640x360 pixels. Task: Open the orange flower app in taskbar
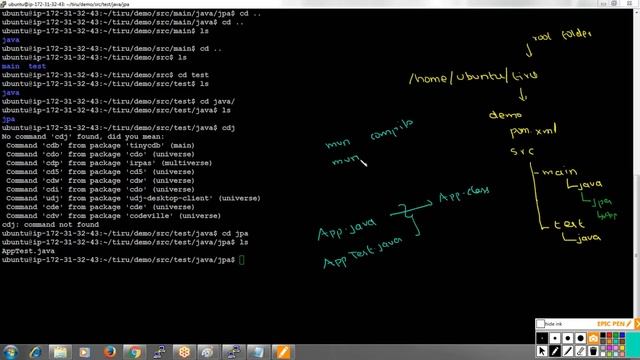pos(184,352)
